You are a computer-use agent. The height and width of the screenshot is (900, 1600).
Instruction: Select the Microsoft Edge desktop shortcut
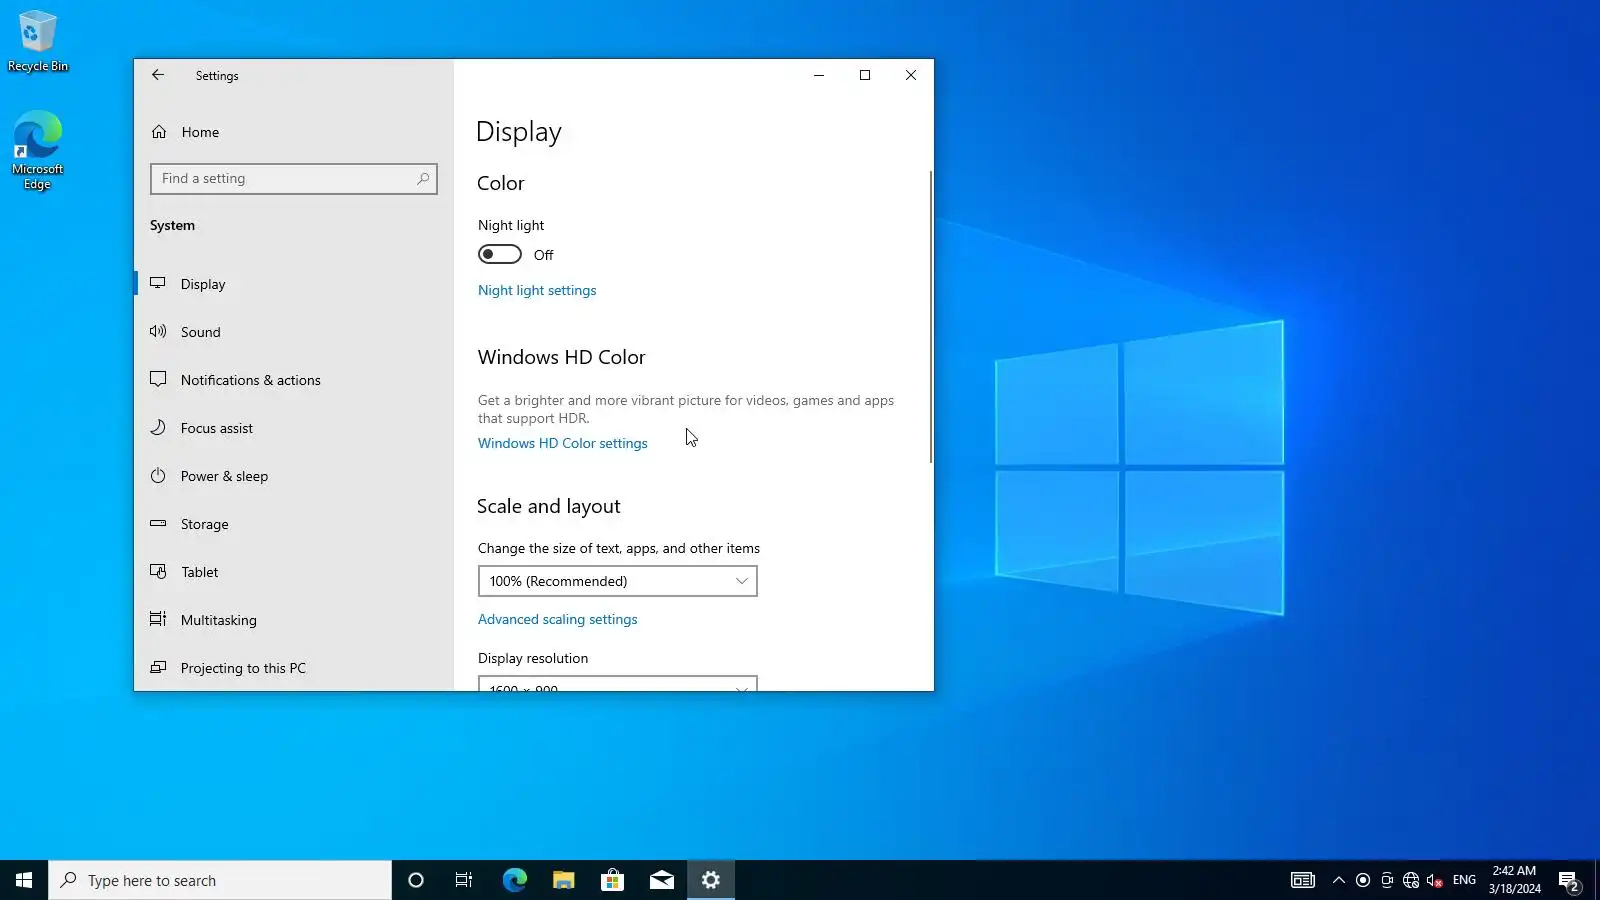pyautogui.click(x=38, y=150)
